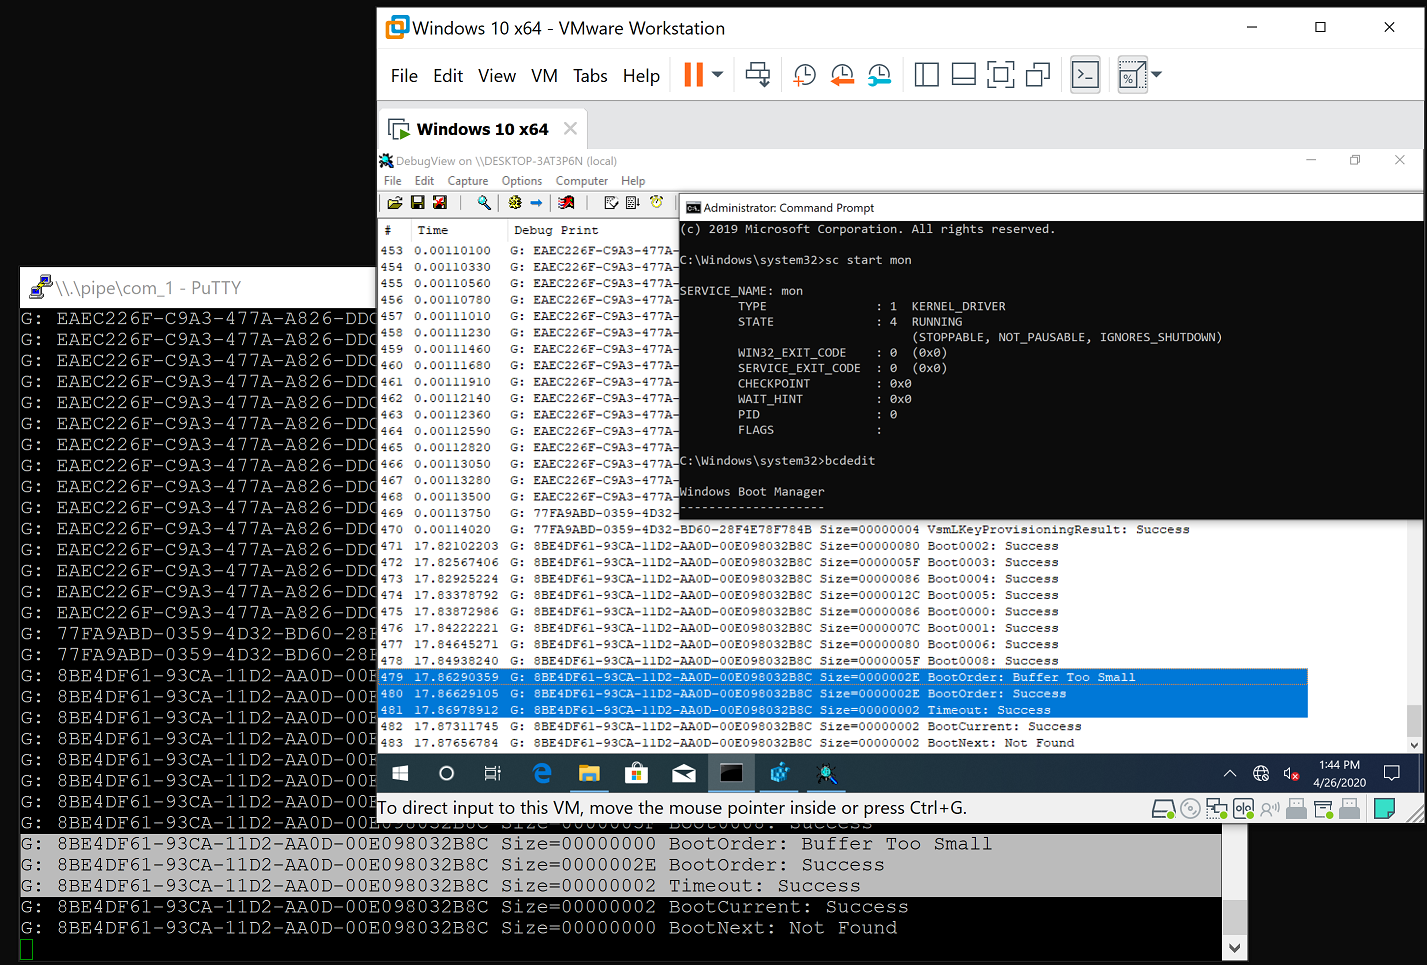
Task: Switch to DebugView via the taskbar bug icon
Action: [827, 773]
